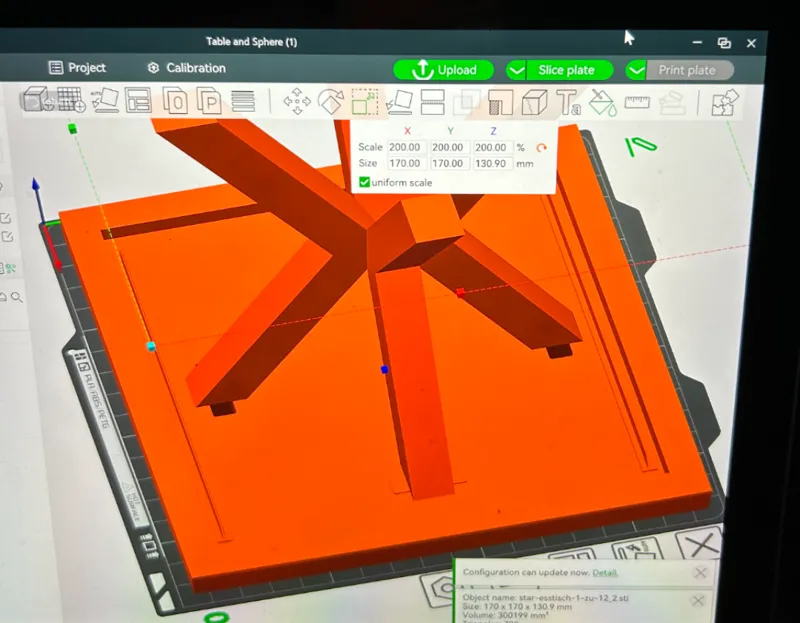
Task: Select the Lay on face tool
Action: [x=398, y=102]
